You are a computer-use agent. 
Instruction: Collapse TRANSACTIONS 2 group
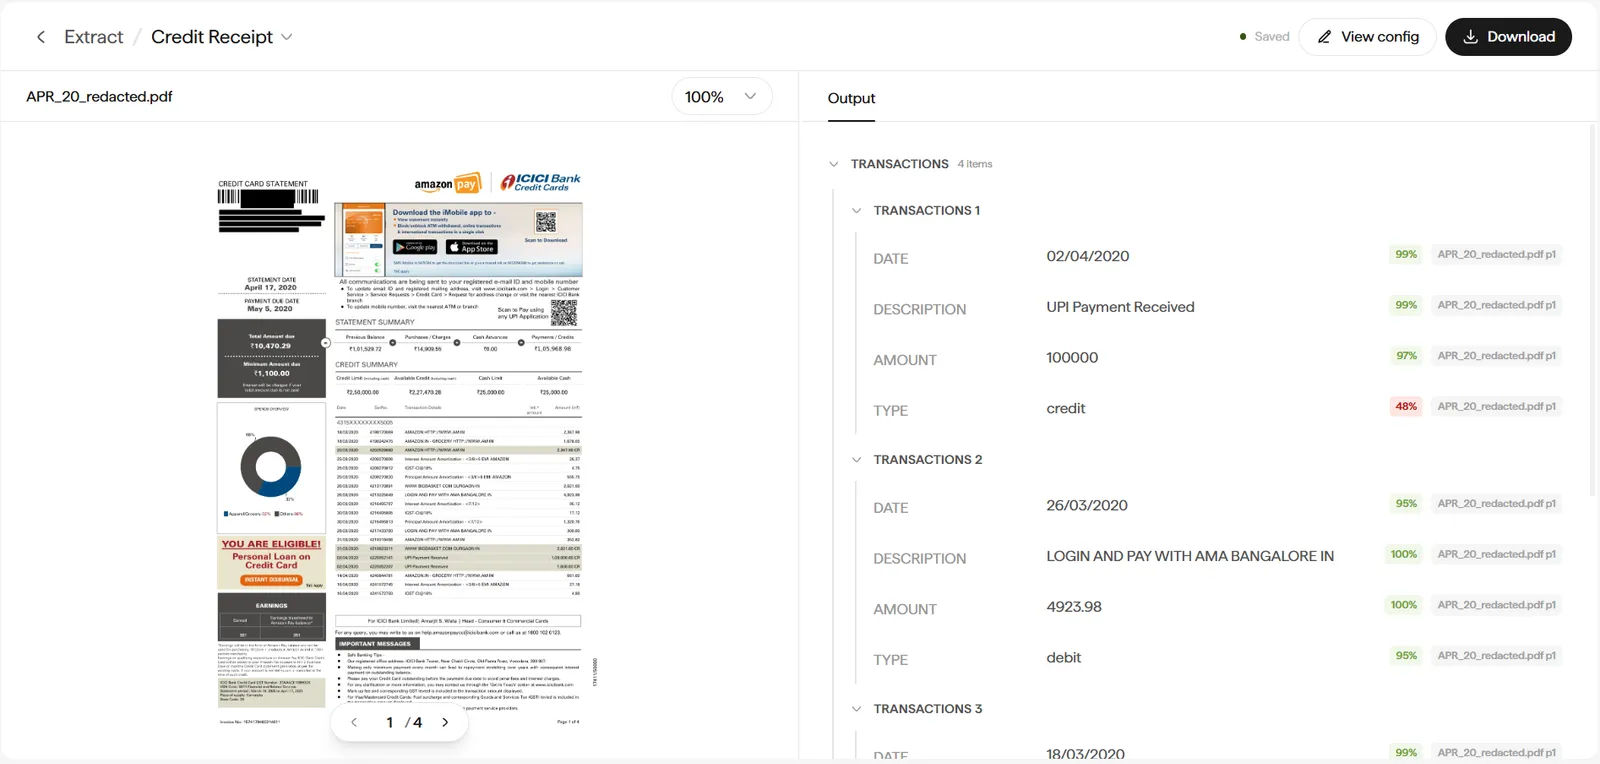[856, 460]
